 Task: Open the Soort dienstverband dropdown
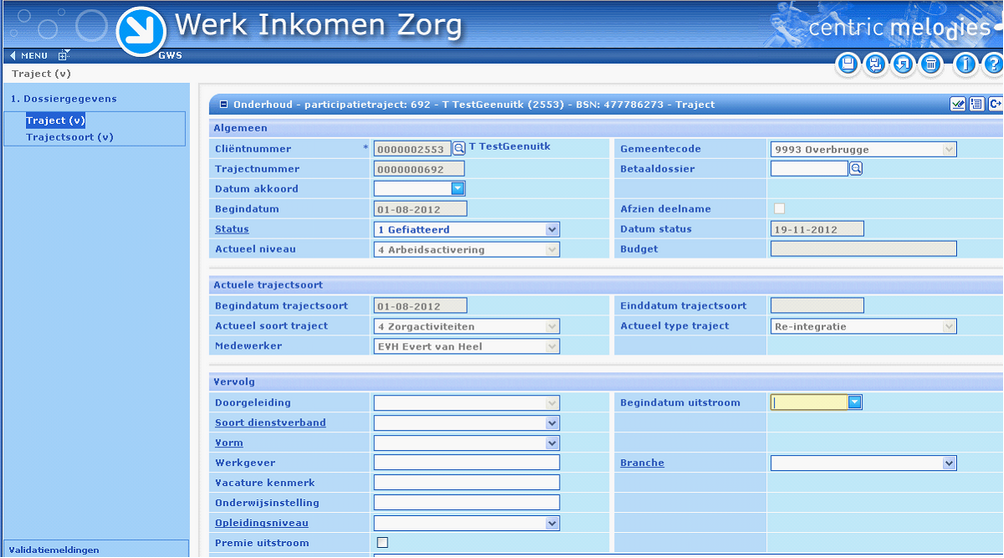tap(552, 423)
